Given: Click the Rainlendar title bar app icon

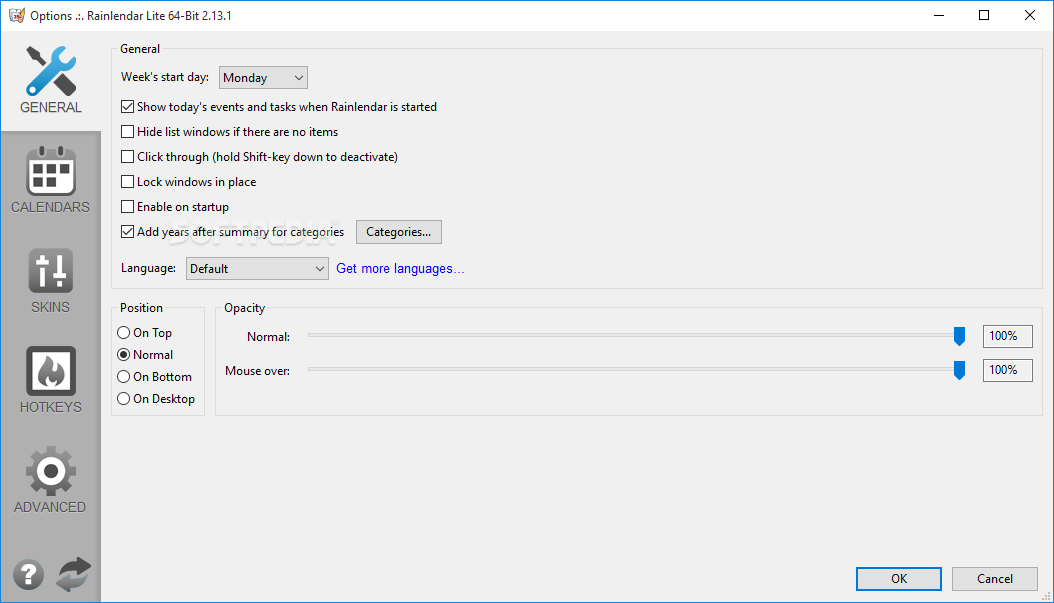Looking at the screenshot, I should (17, 15).
